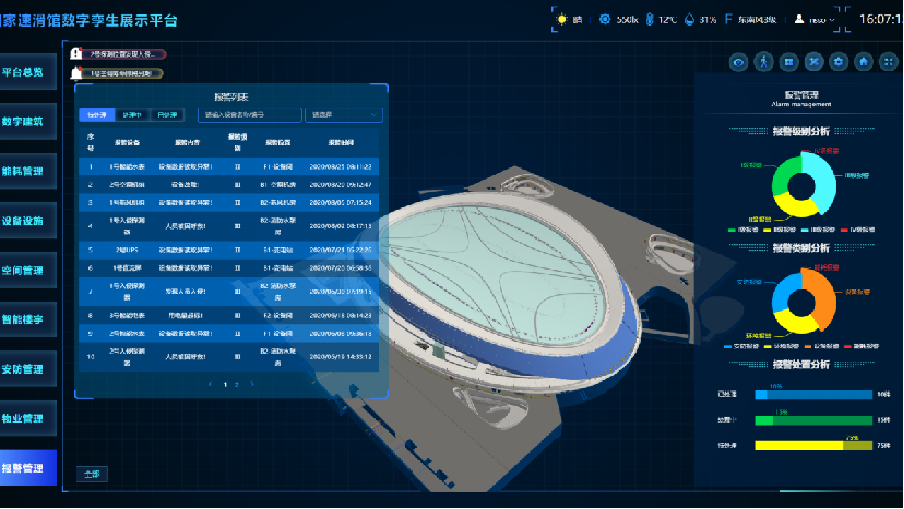Click the rectangle panel icon in toolbar
This screenshot has width=904, height=509.
pos(788,62)
